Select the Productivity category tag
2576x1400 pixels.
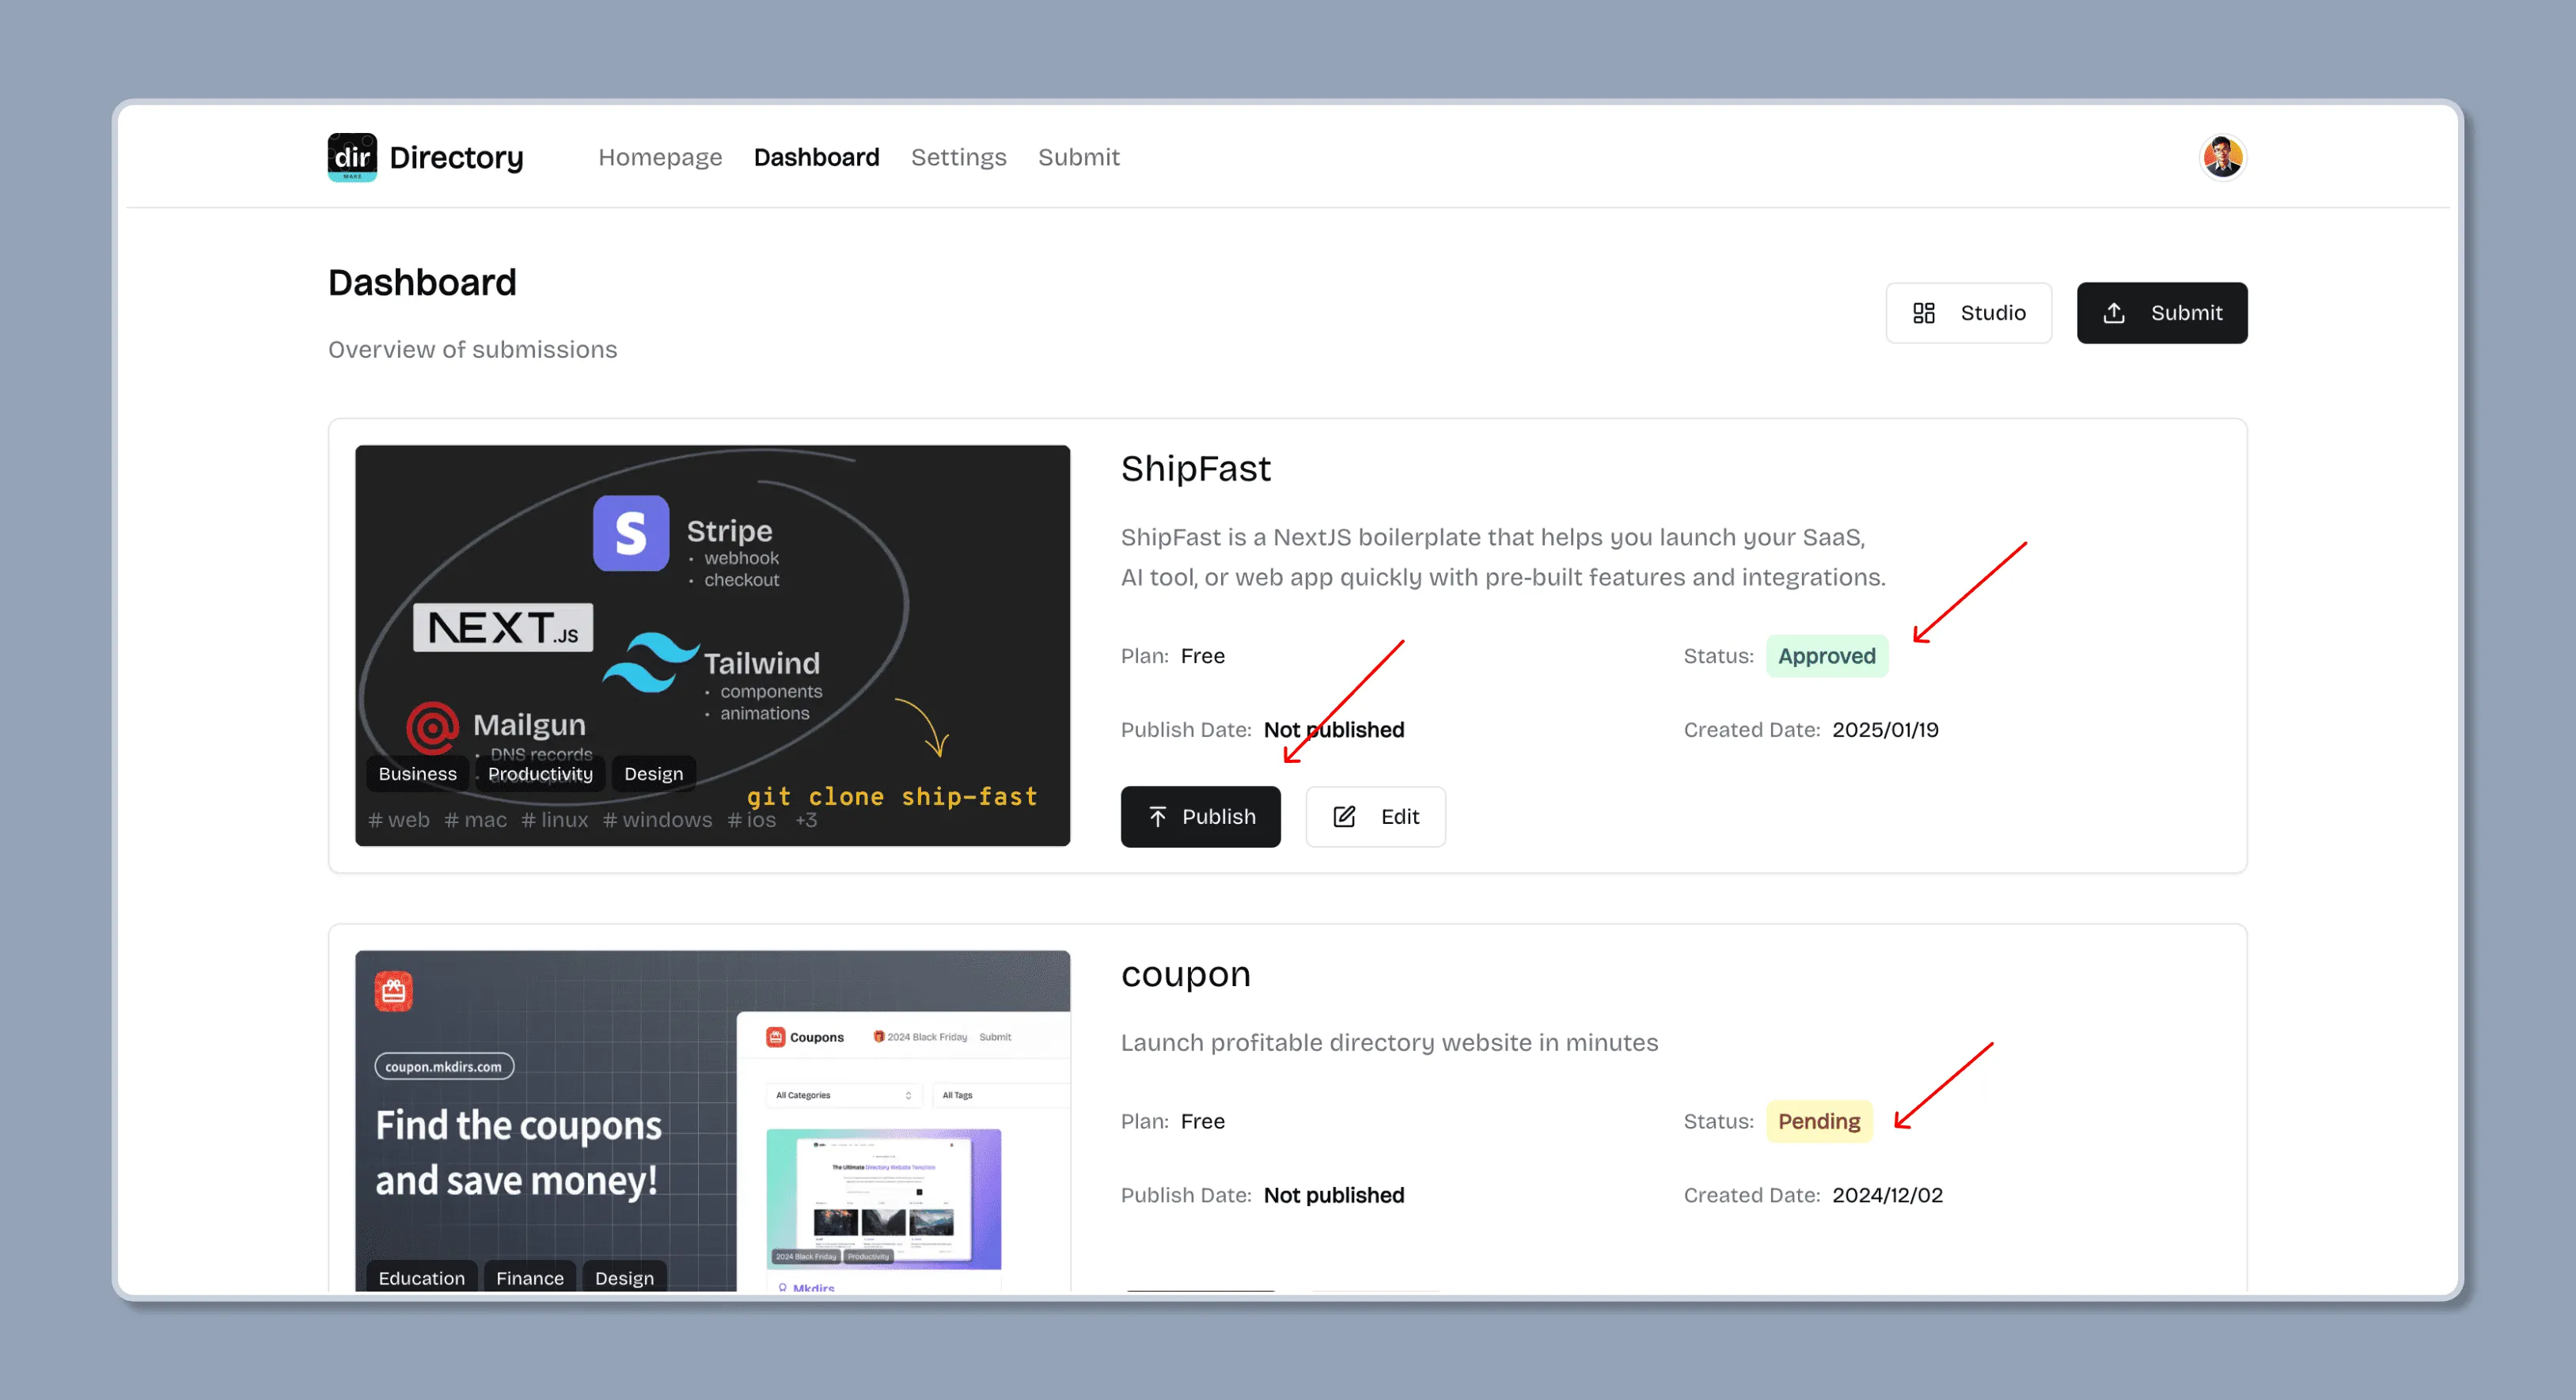(540, 774)
